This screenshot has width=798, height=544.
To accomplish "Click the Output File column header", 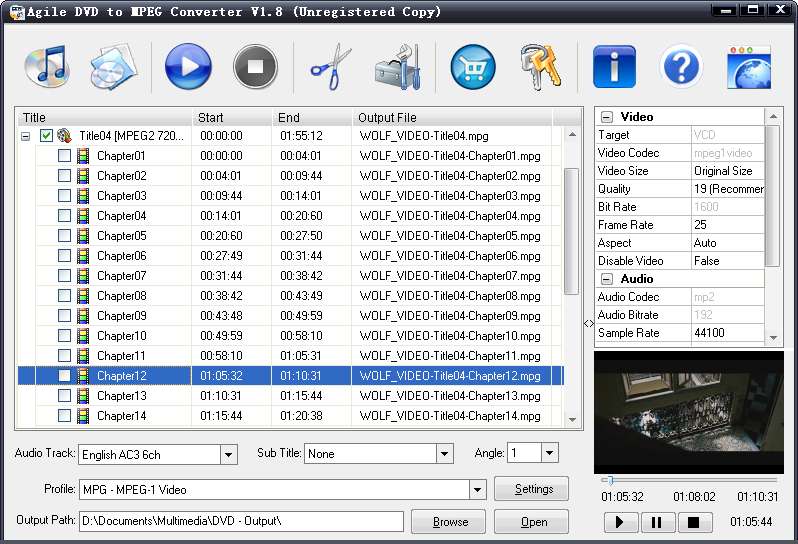I will click(x=452, y=118).
